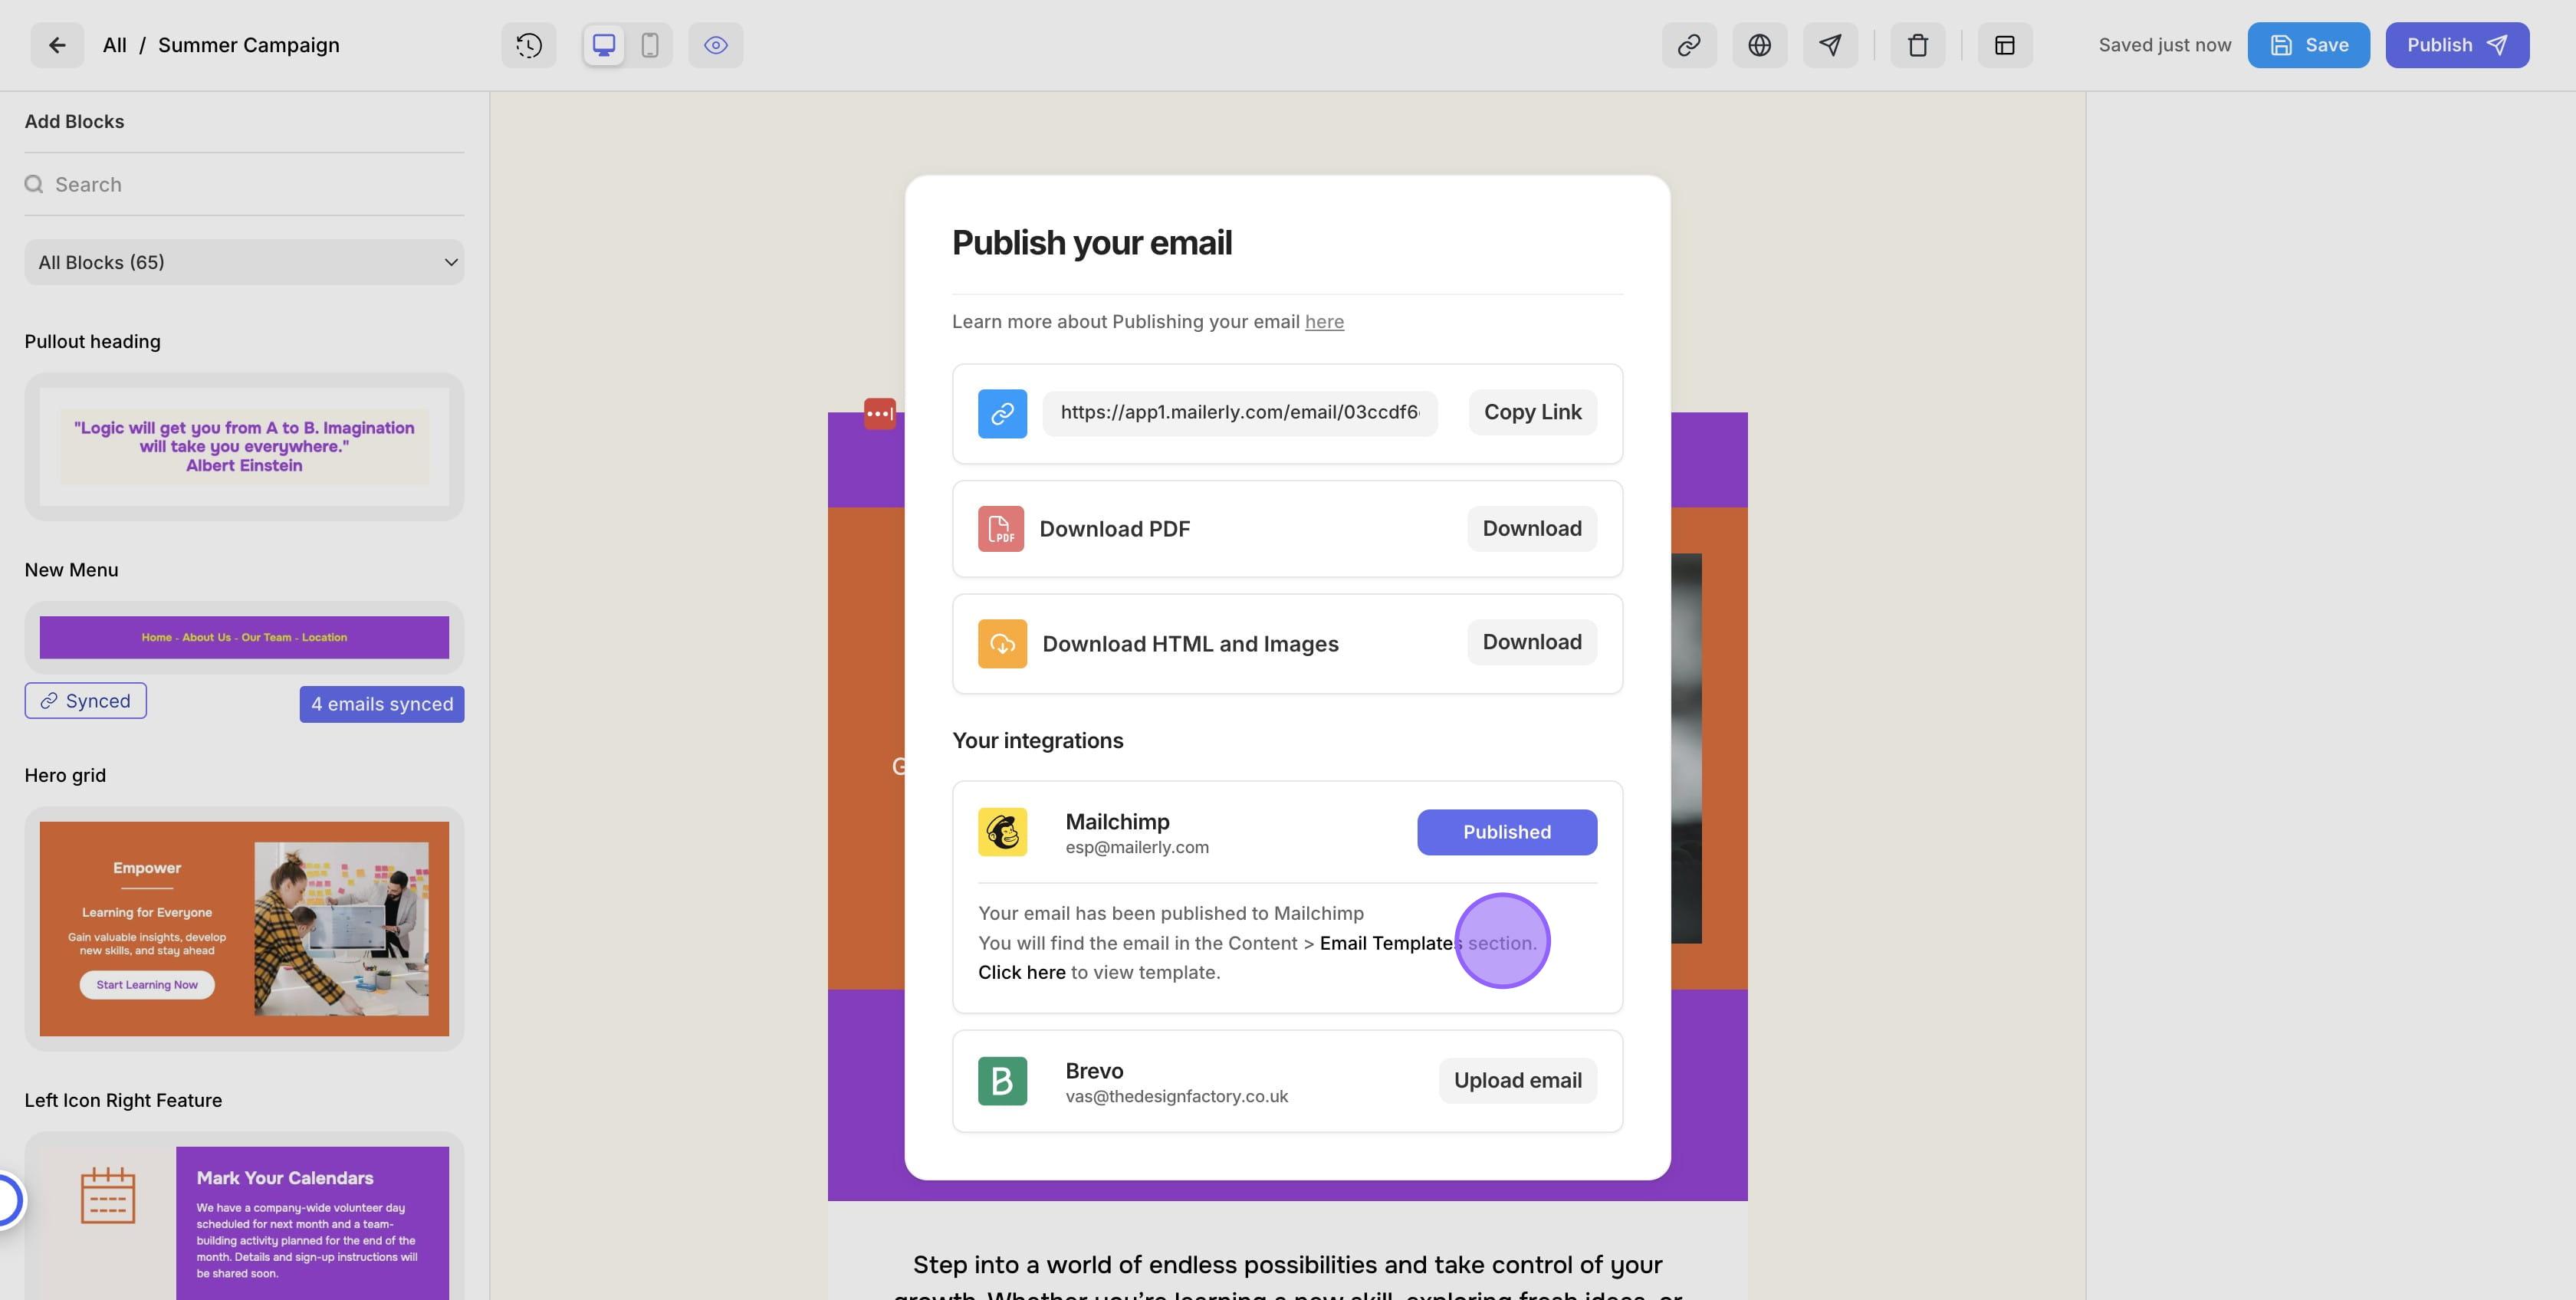The width and height of the screenshot is (2576, 1300).
Task: Toggle the eye preview button
Action: [716, 45]
